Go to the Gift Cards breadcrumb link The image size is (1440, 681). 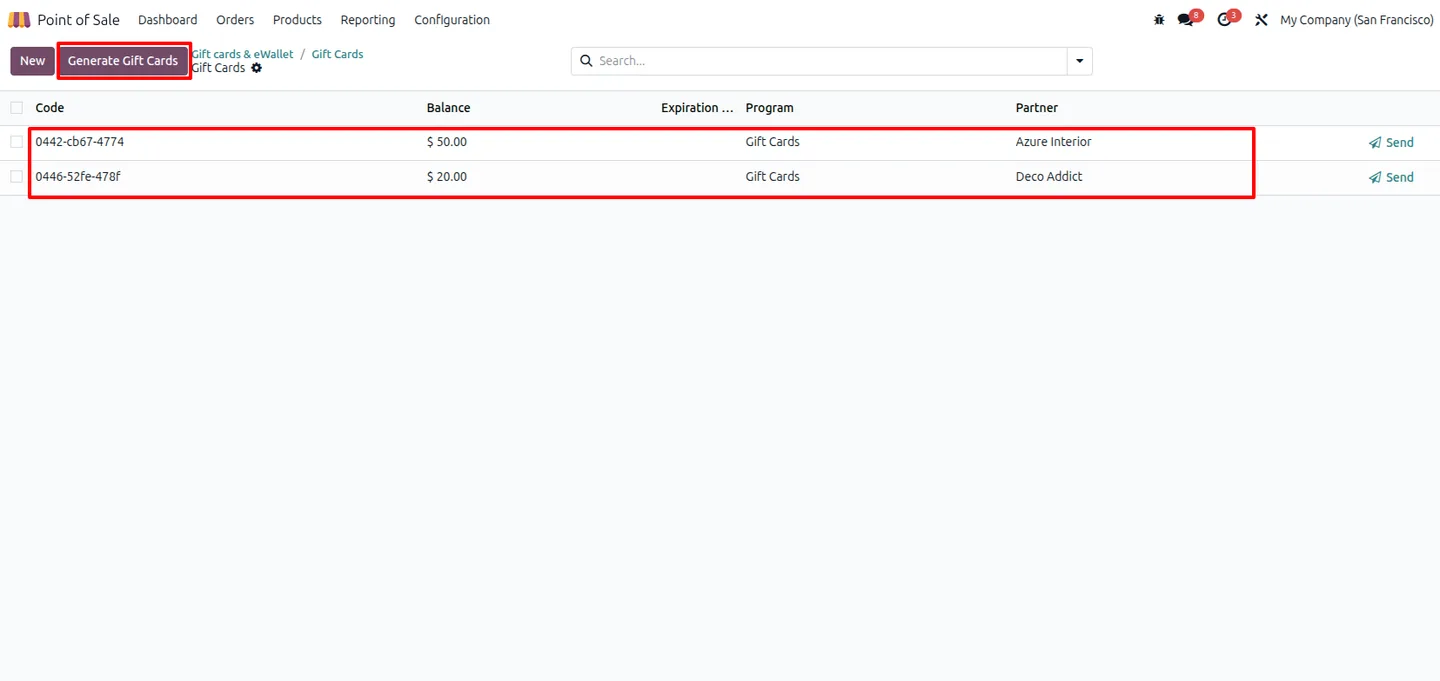click(337, 54)
